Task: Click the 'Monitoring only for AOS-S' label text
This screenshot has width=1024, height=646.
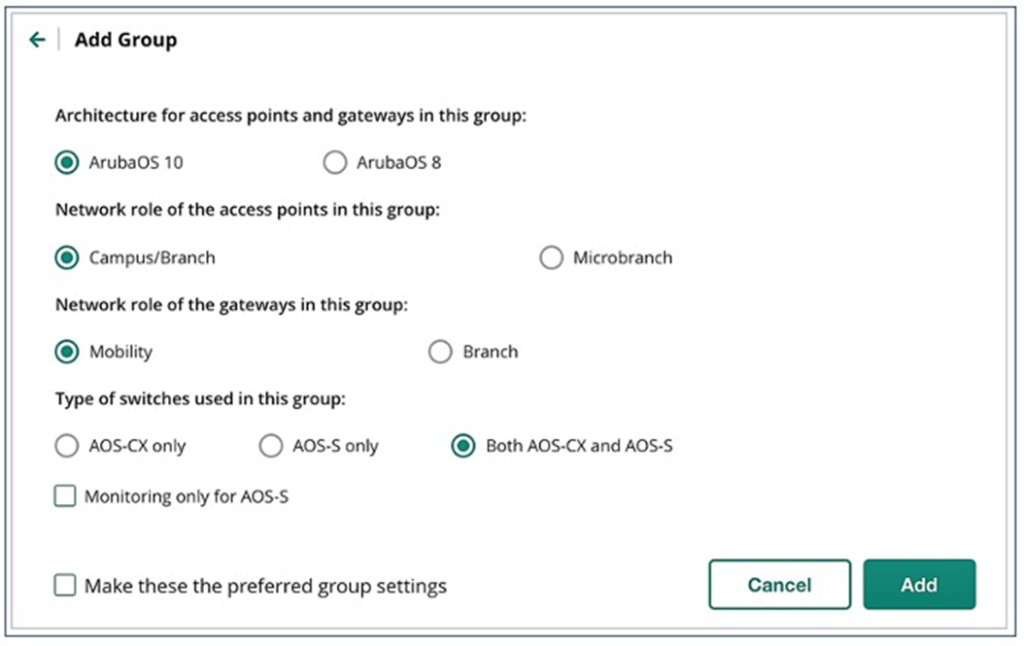Action: [186, 496]
